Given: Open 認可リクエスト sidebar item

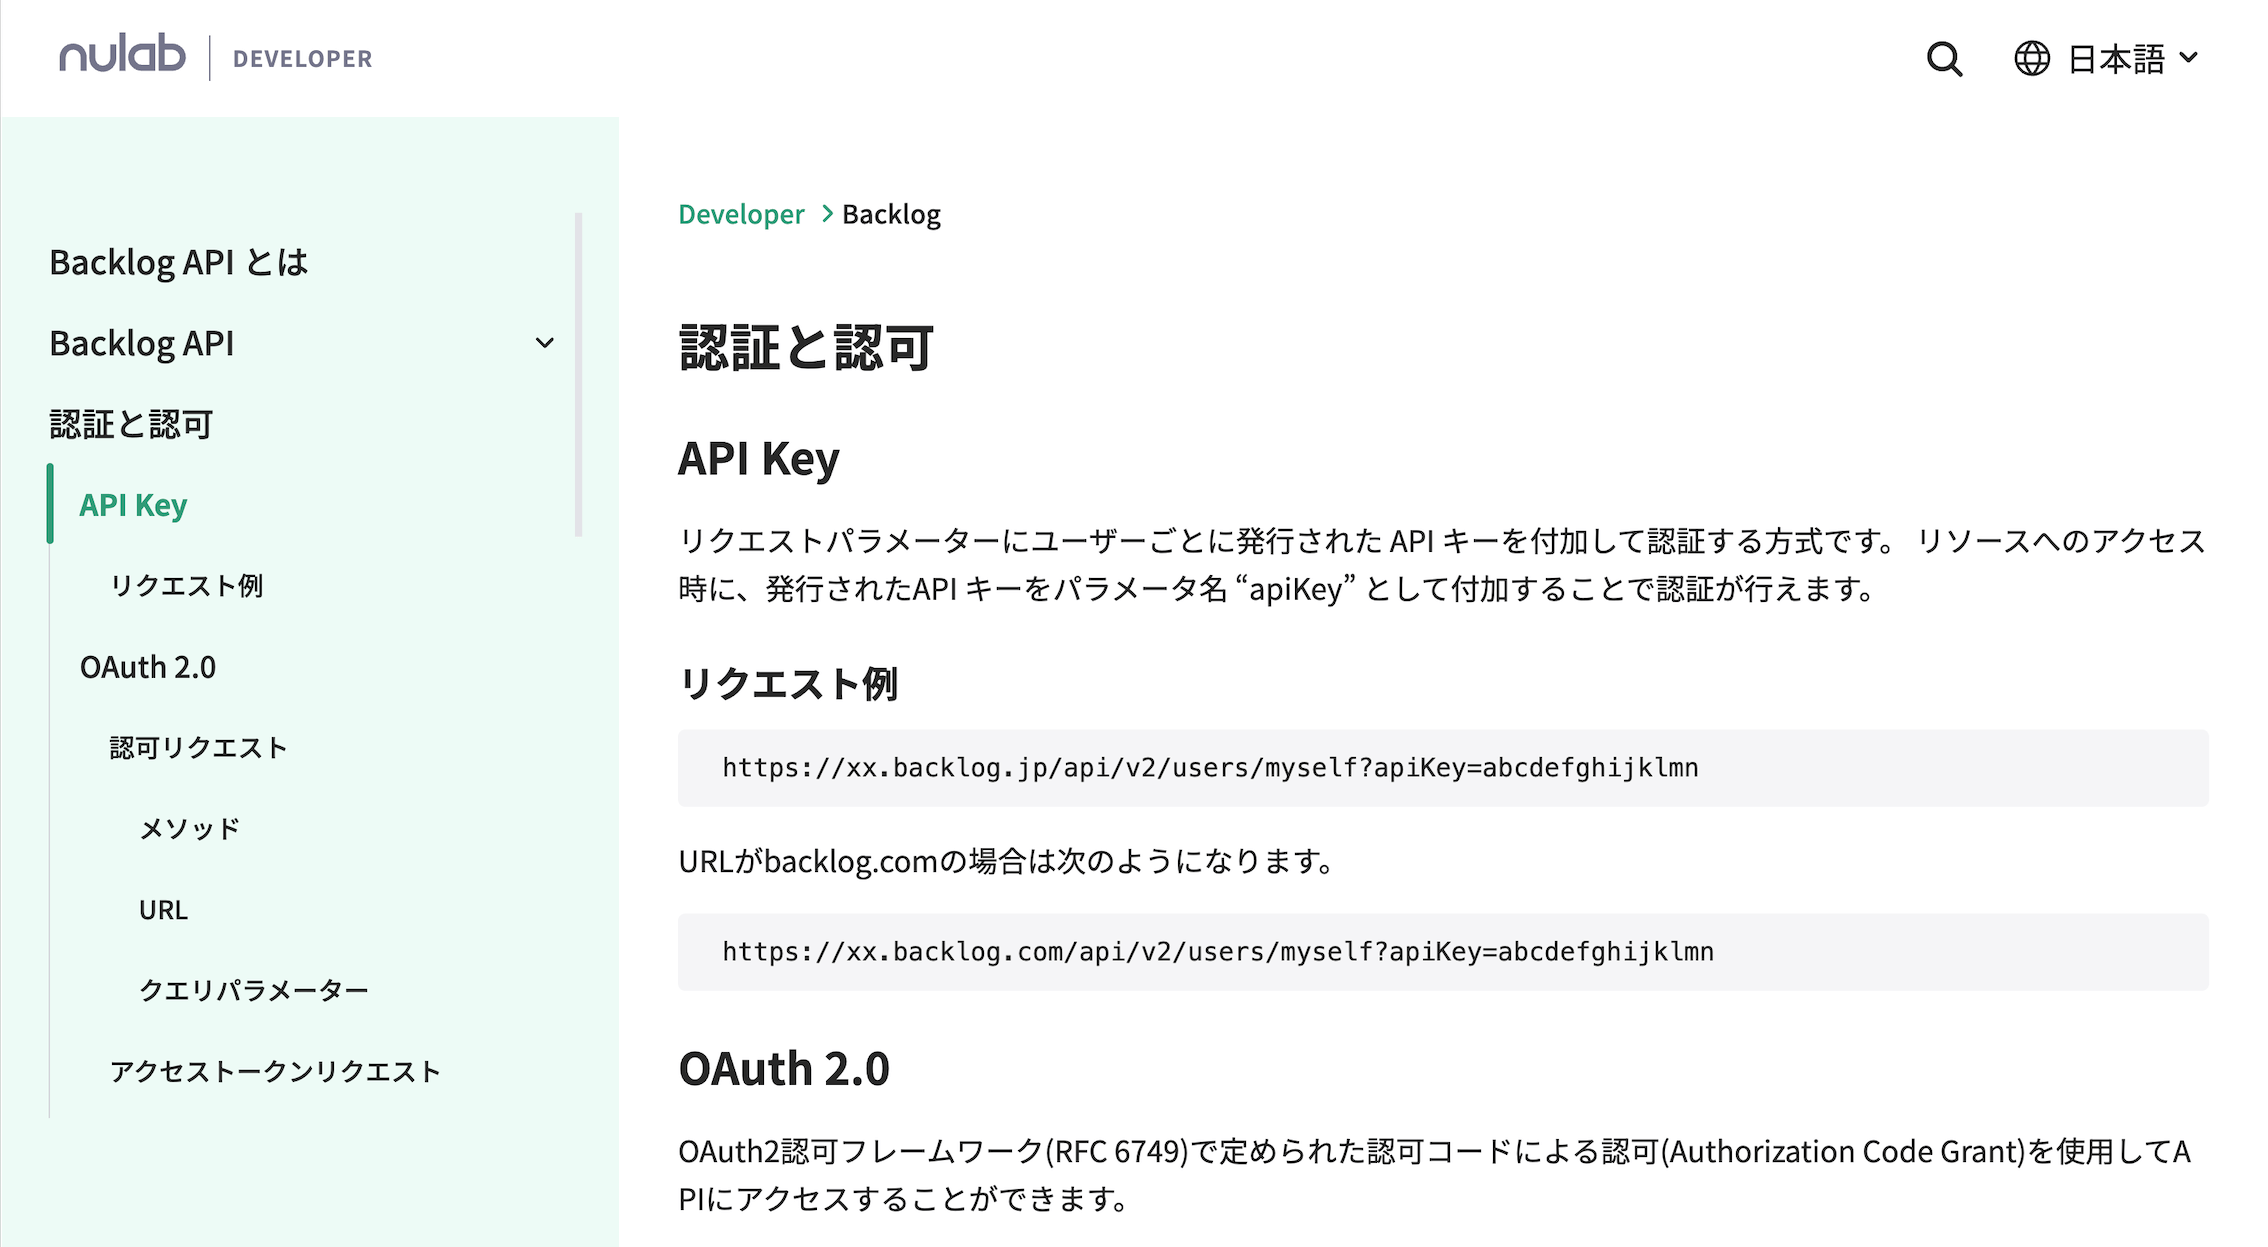Looking at the screenshot, I should coord(198,748).
